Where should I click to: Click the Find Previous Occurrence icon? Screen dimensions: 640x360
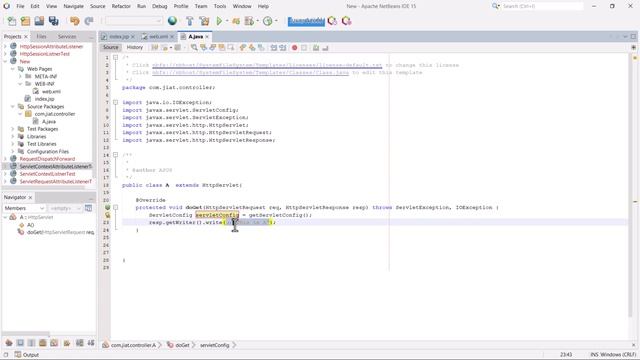point(203,48)
